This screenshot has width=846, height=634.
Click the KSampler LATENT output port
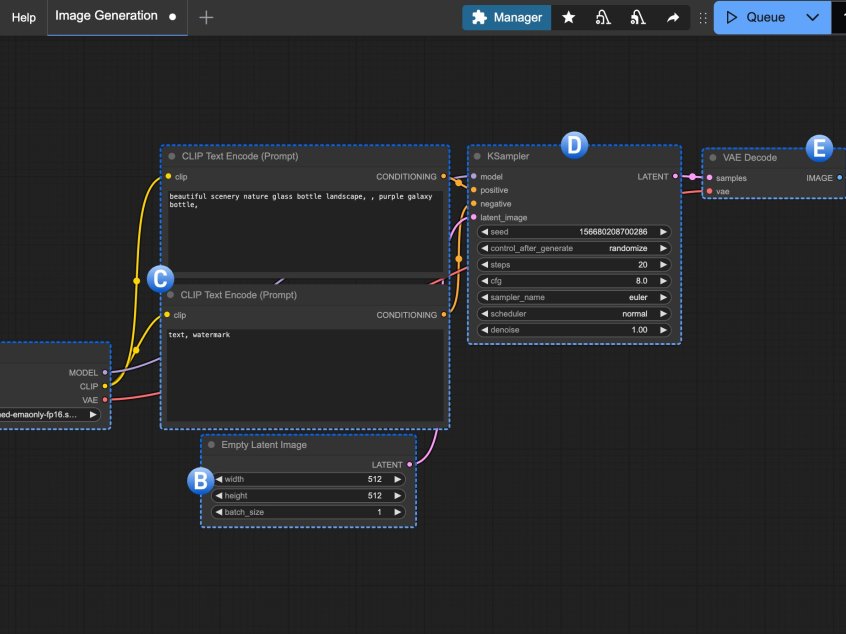point(675,176)
